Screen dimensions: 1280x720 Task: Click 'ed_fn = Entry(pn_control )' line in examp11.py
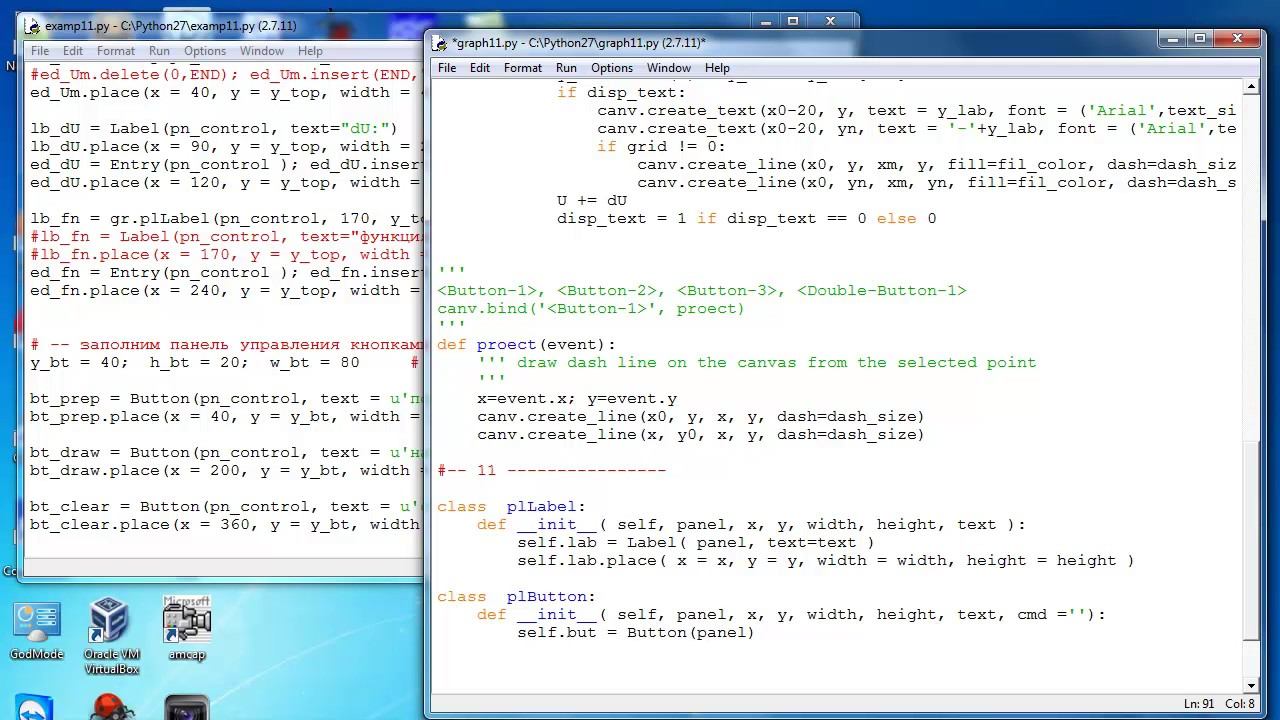pos(226,273)
